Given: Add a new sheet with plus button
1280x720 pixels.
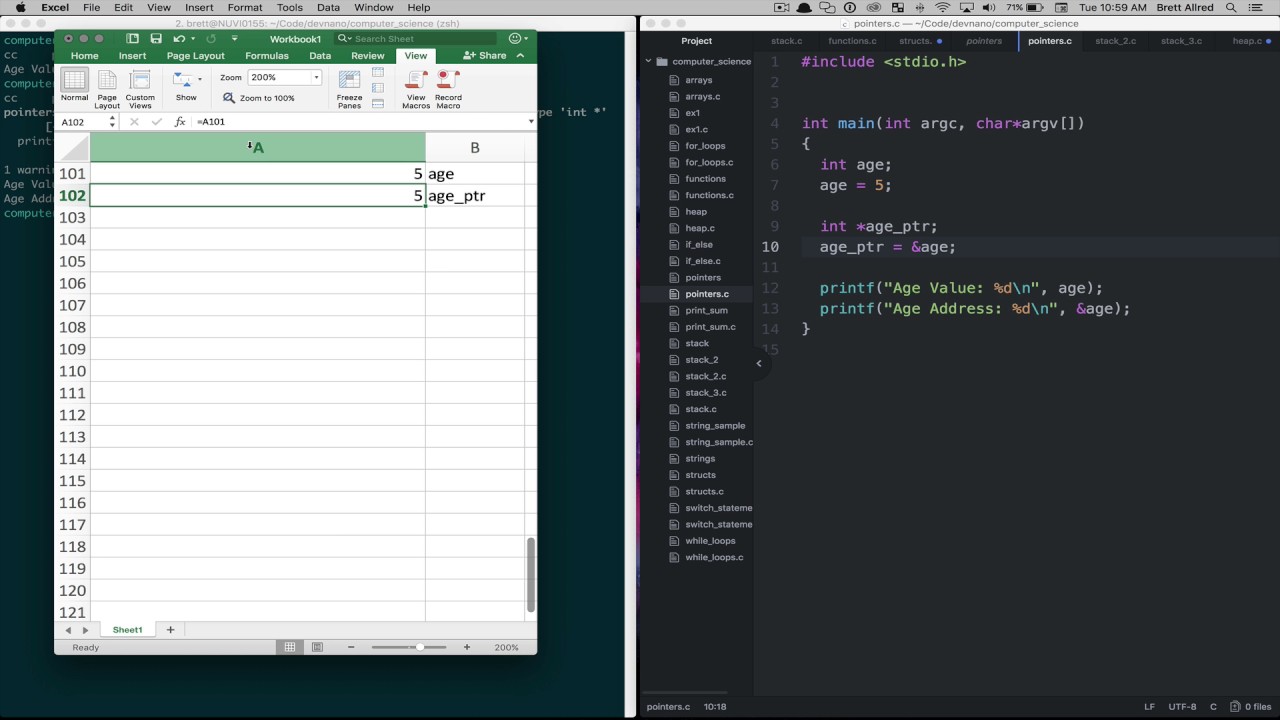Looking at the screenshot, I should pyautogui.click(x=170, y=630).
